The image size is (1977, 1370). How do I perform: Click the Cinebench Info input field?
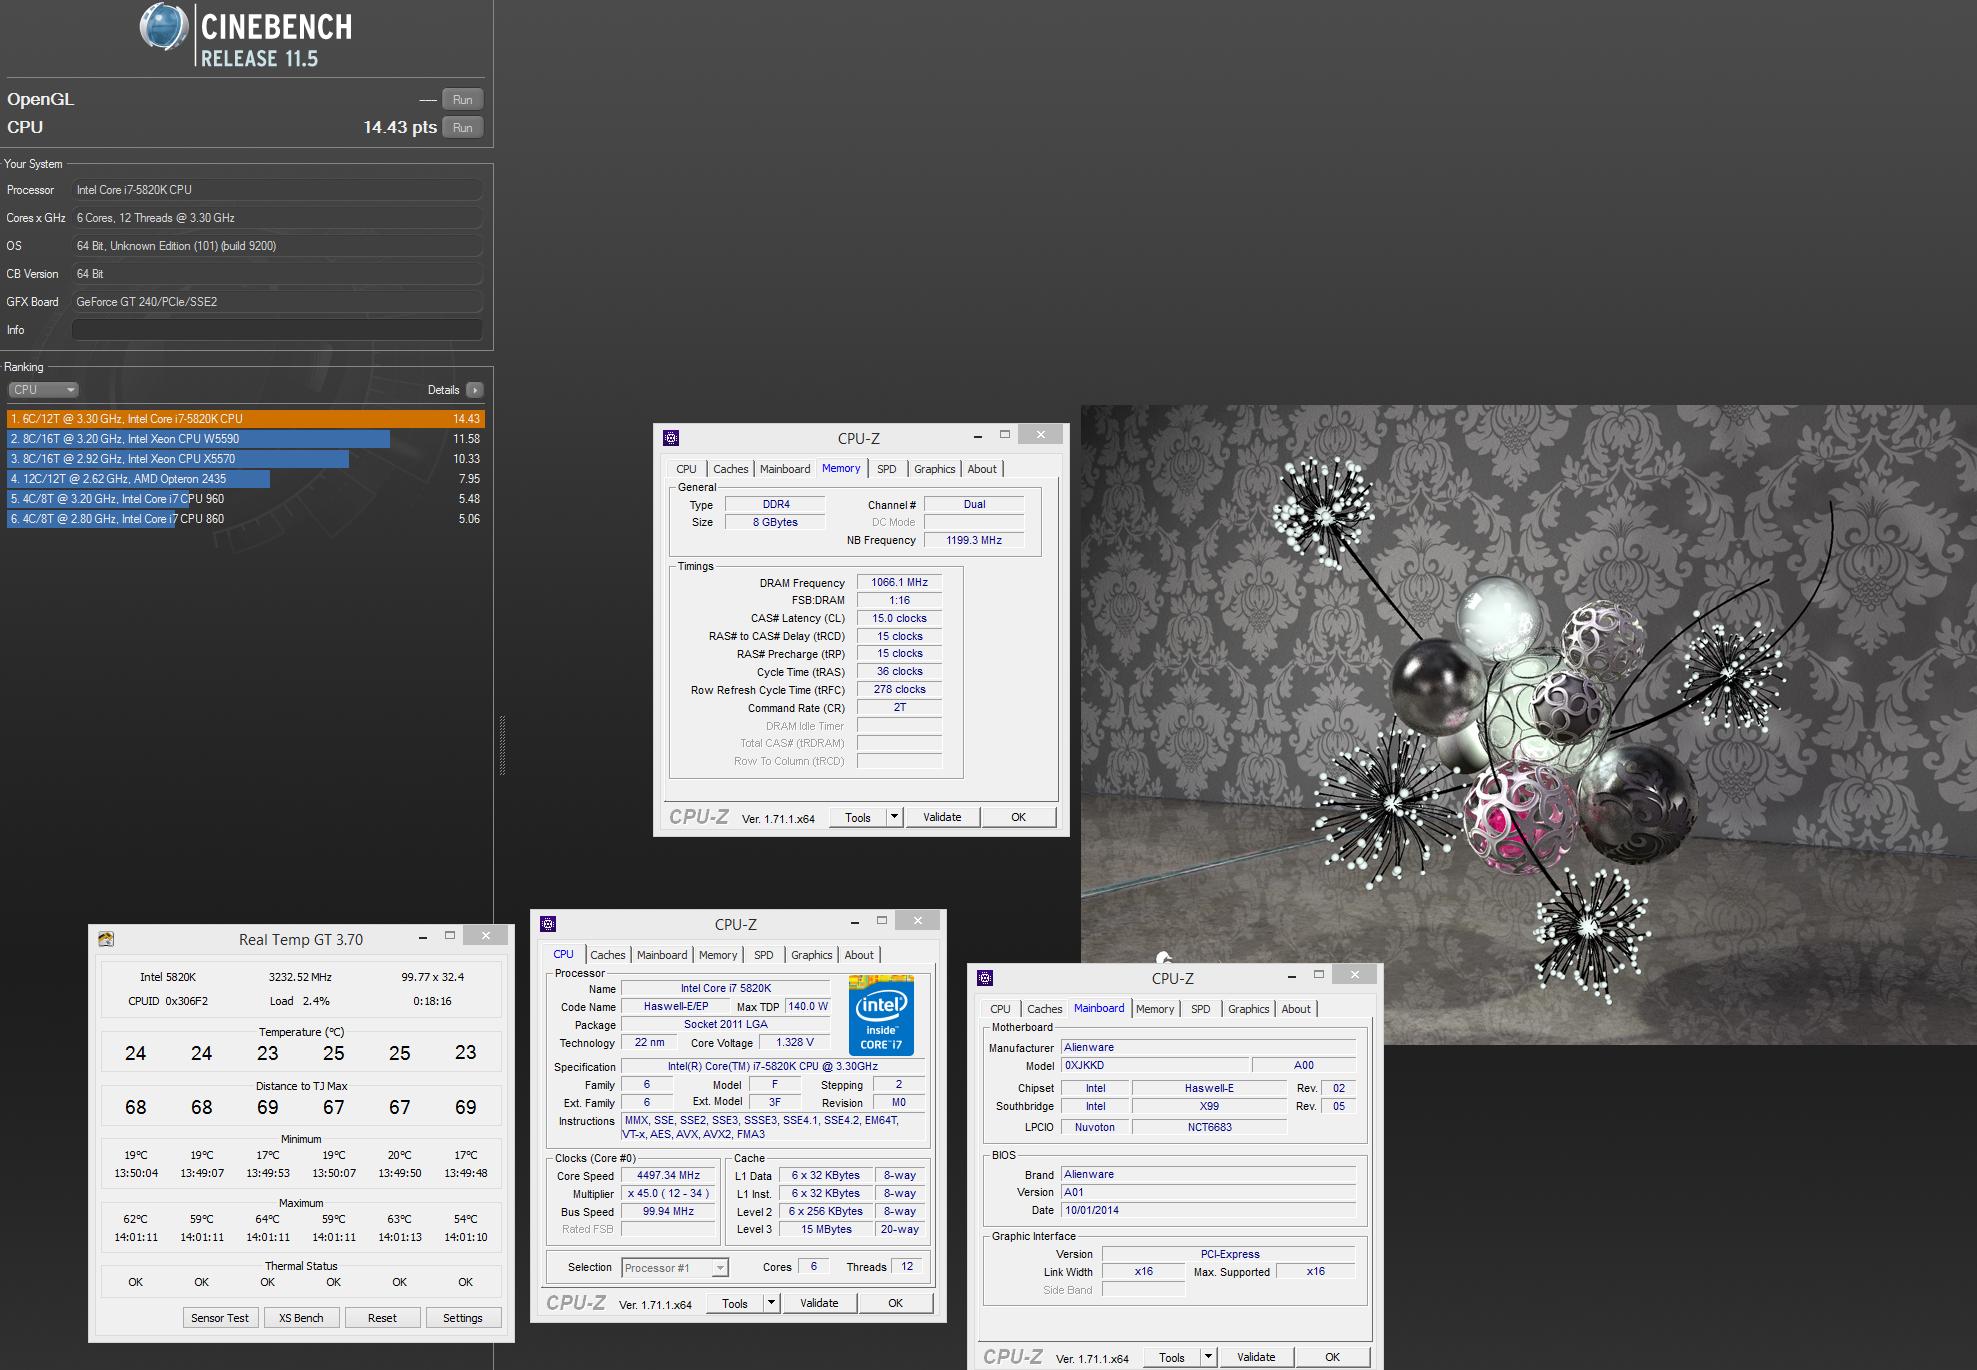(x=277, y=330)
